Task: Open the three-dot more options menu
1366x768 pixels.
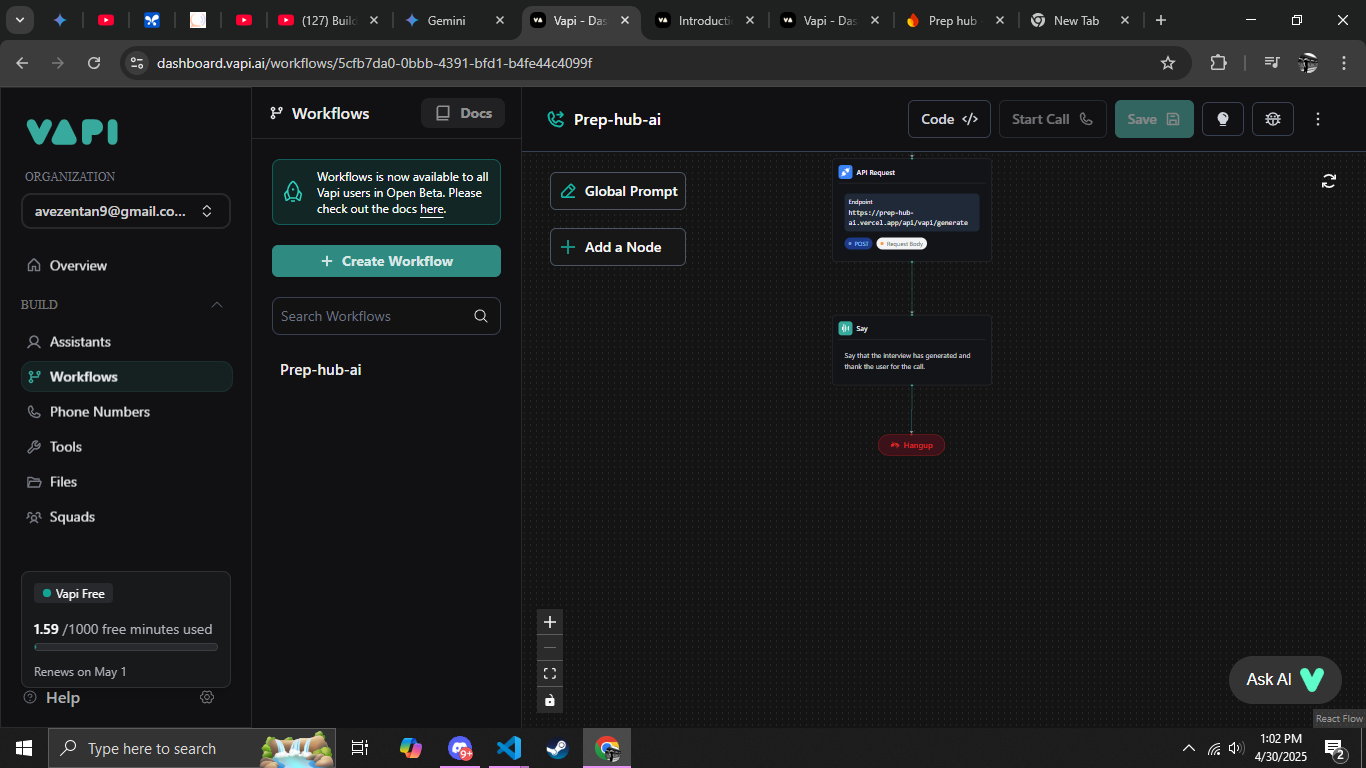Action: 1318,119
